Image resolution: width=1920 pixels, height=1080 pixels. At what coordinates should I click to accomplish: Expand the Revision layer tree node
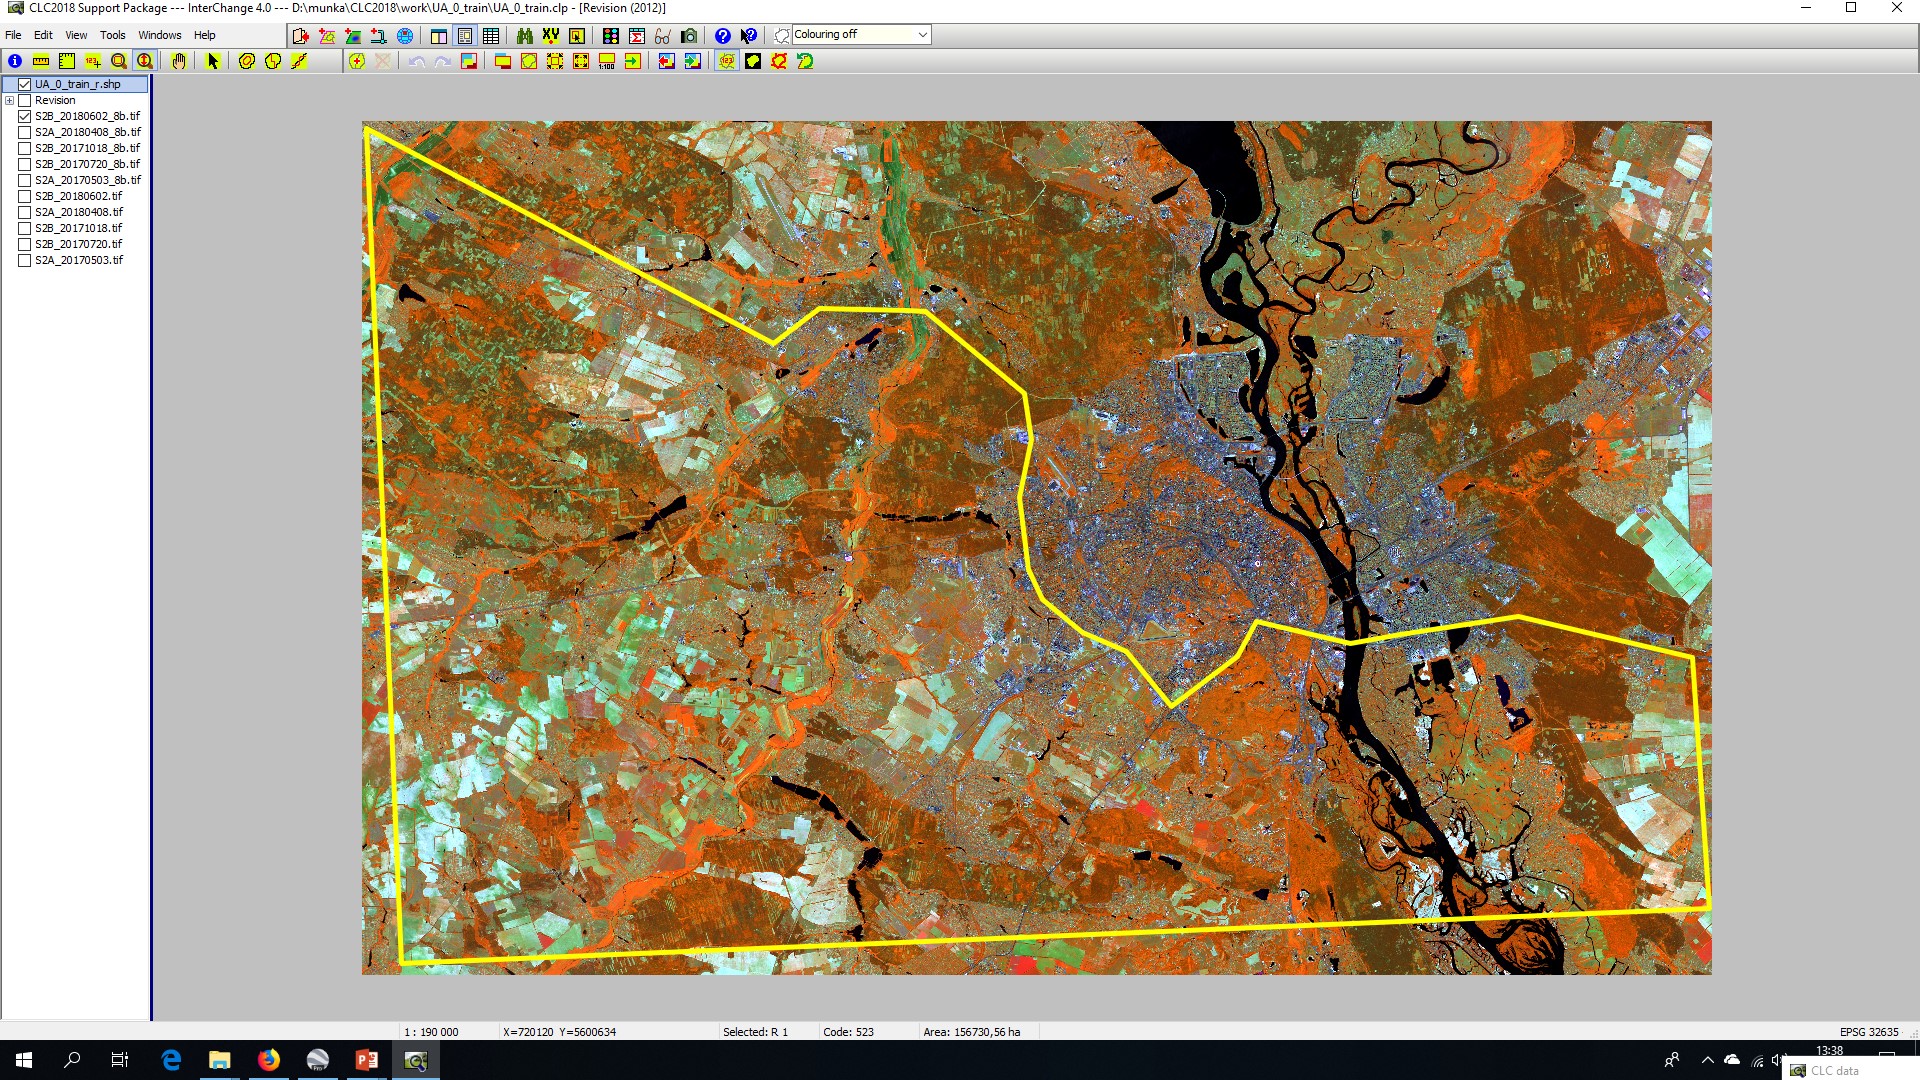point(9,100)
